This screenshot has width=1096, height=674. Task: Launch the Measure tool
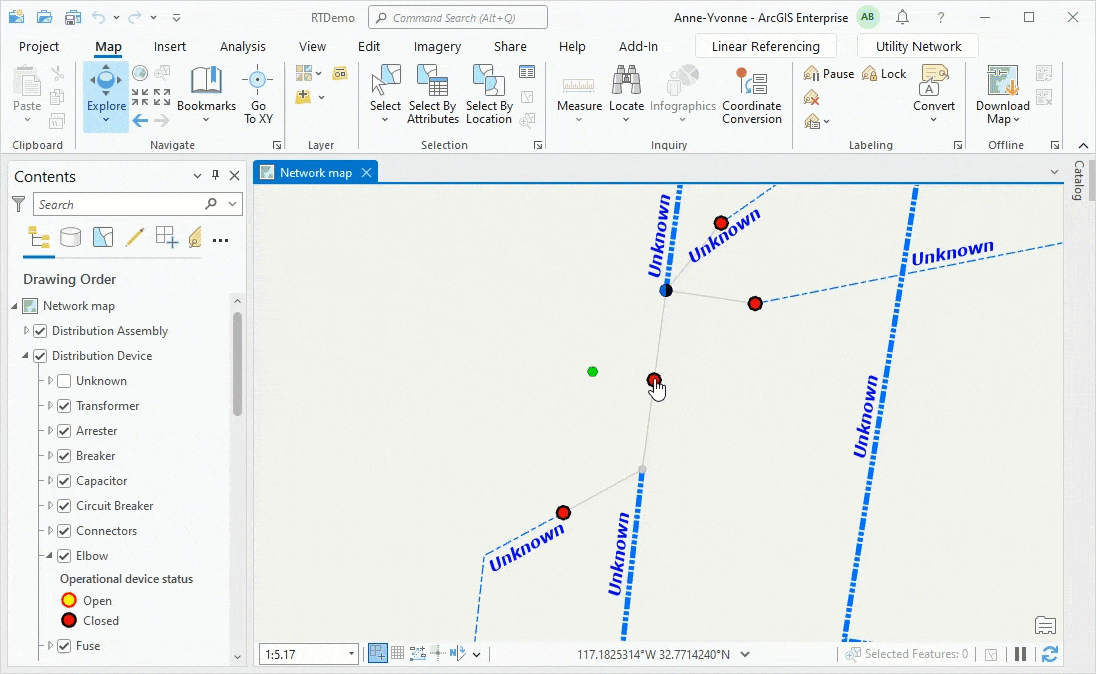click(x=579, y=94)
